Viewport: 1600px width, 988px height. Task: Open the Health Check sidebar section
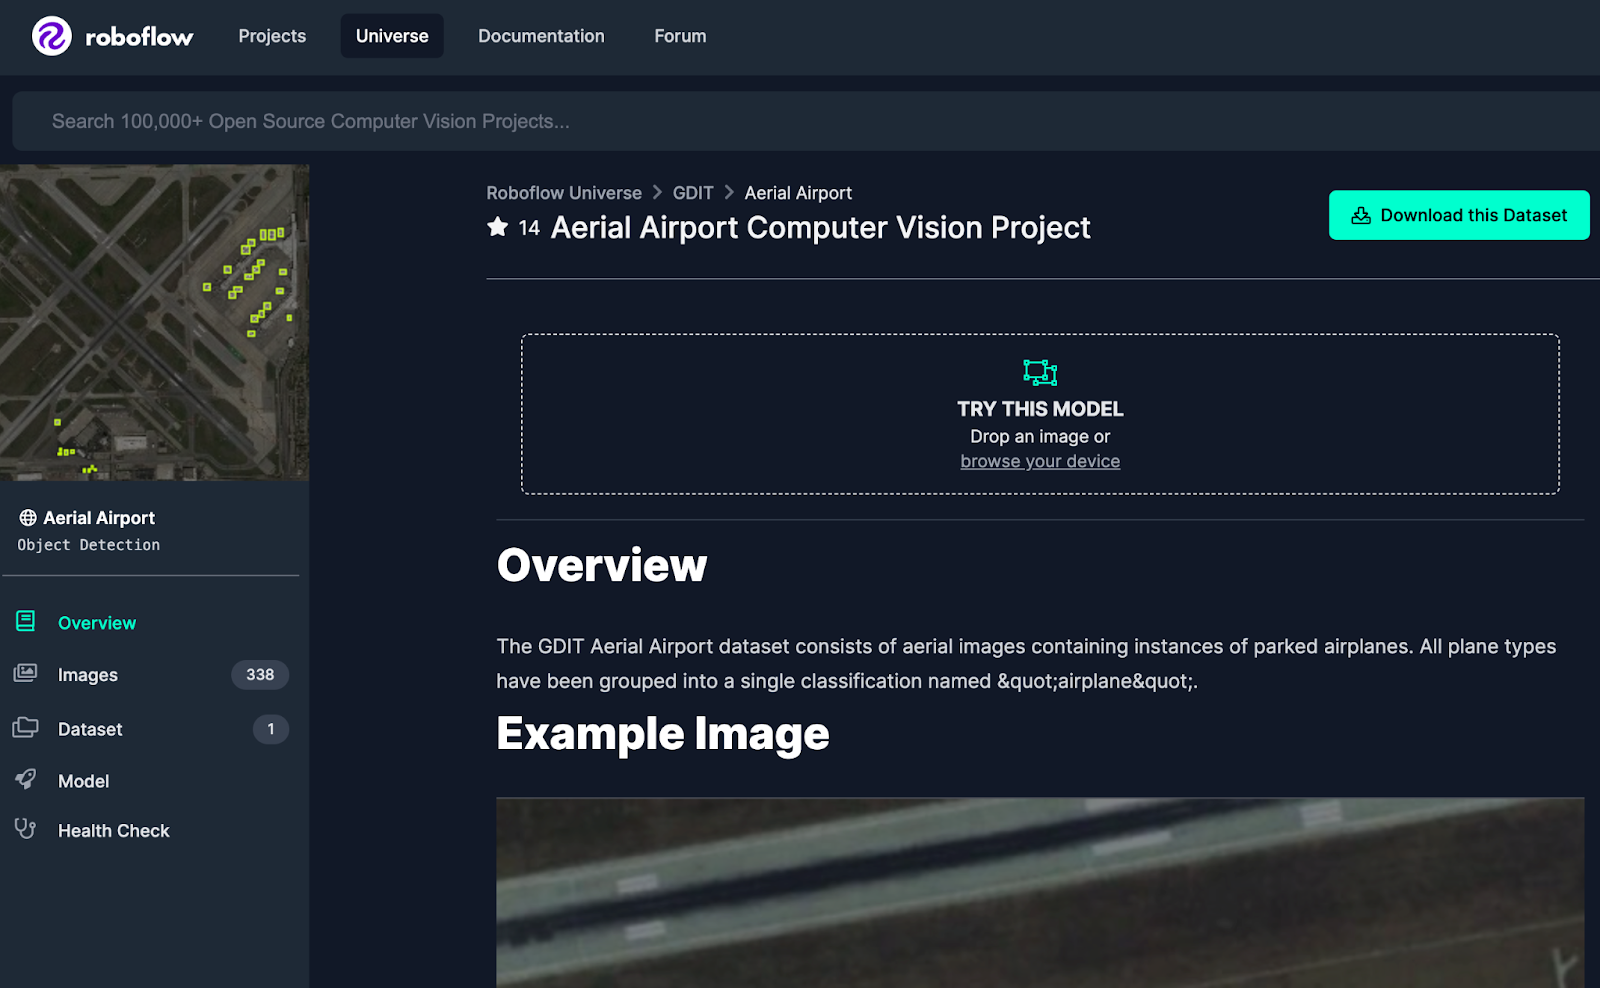114,831
